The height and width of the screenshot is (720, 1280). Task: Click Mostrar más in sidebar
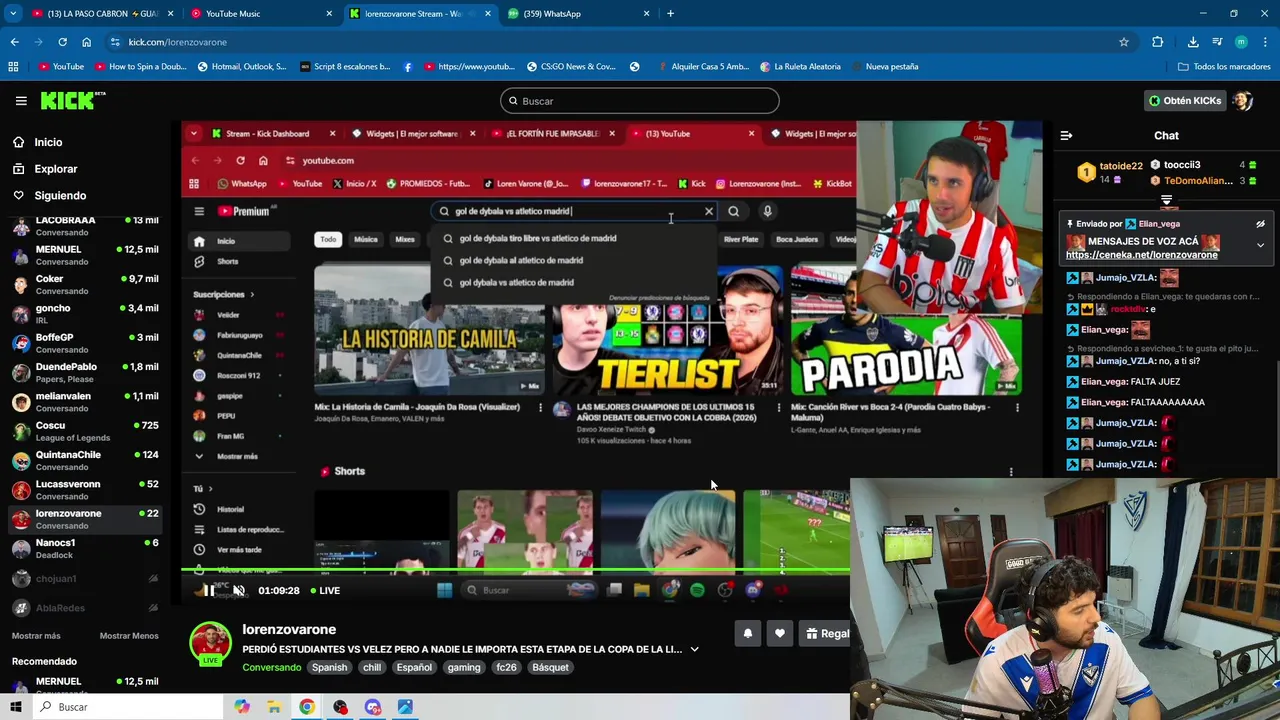[36, 636]
